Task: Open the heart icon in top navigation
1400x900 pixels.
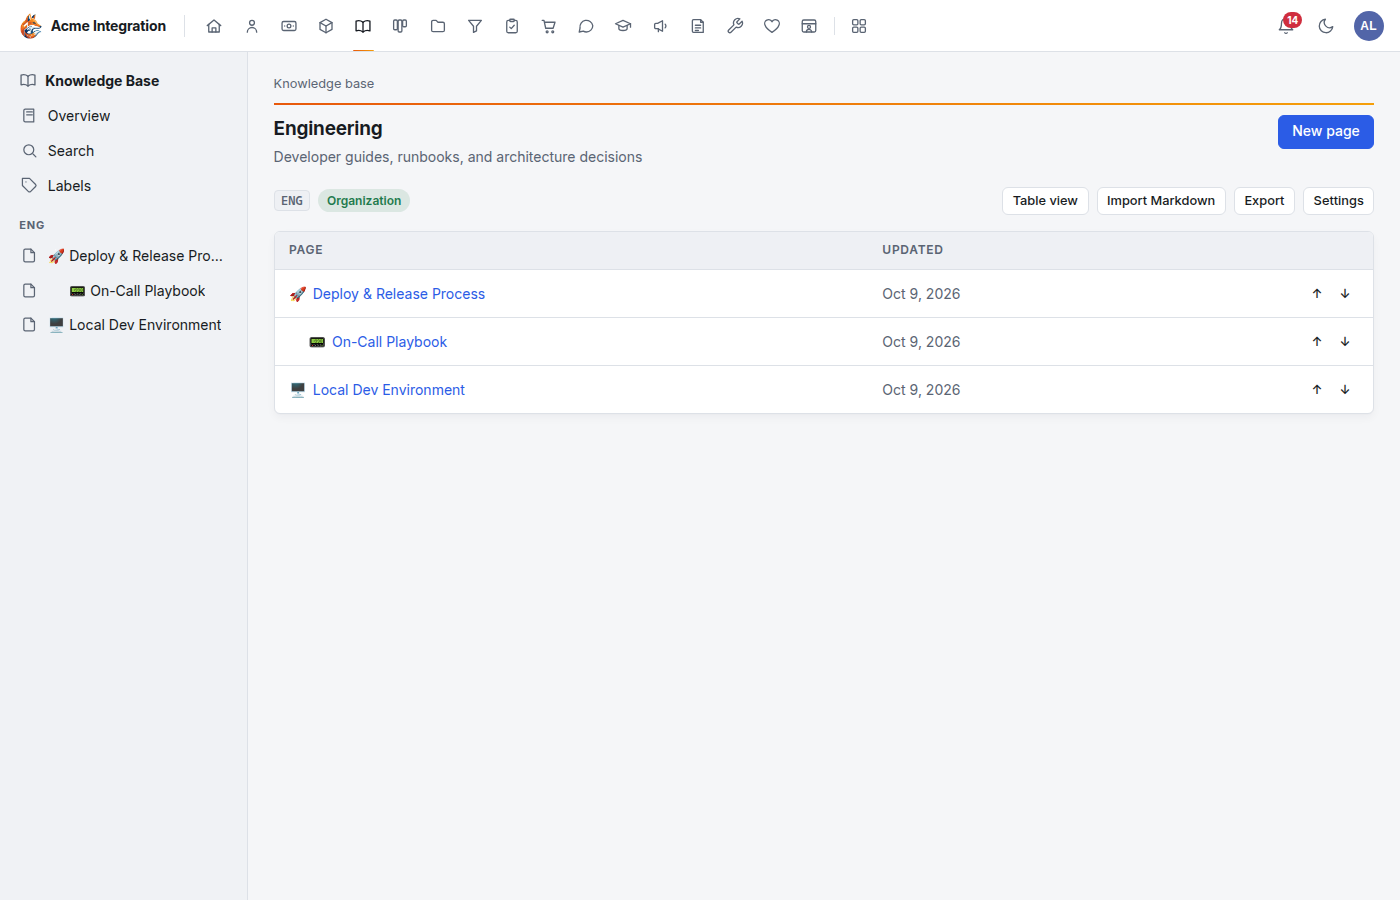Action: [772, 26]
